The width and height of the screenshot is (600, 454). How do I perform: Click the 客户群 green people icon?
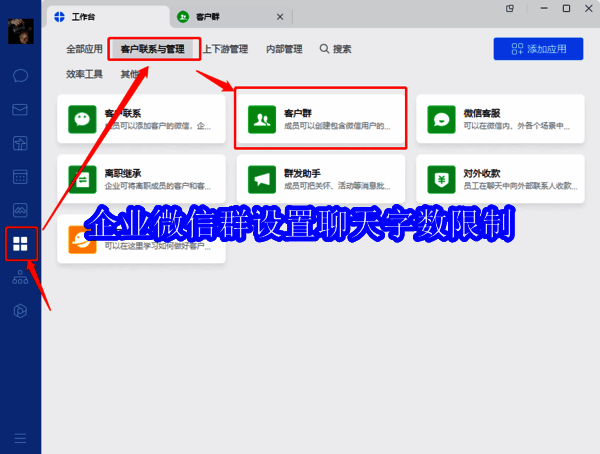(x=262, y=119)
